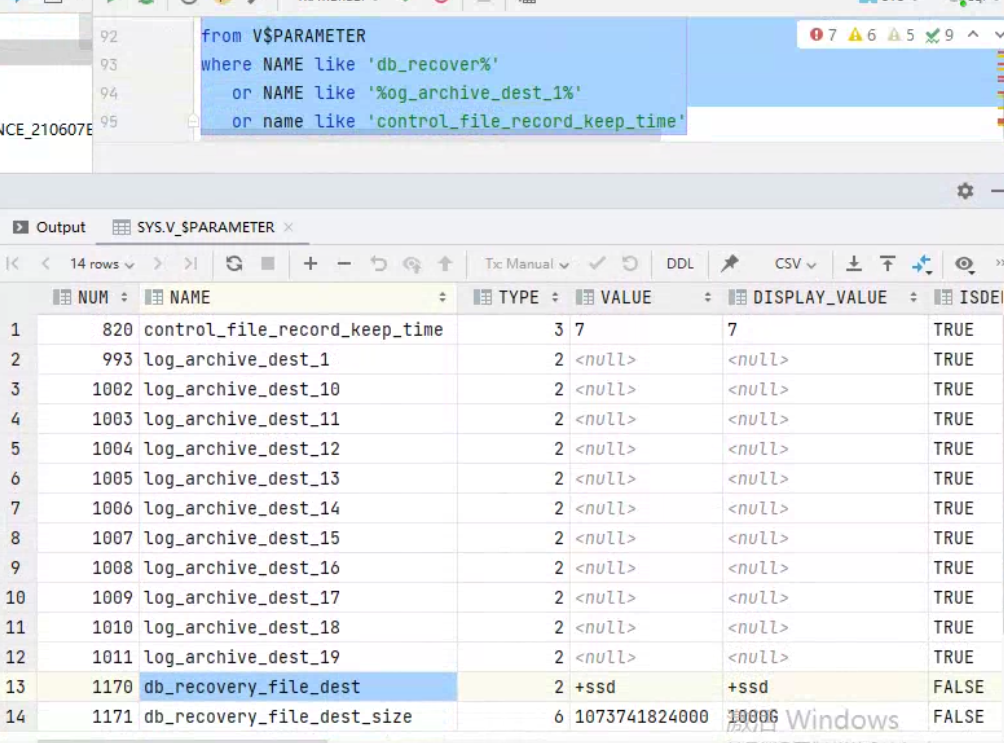Open tool window settings gear

pos(965,191)
